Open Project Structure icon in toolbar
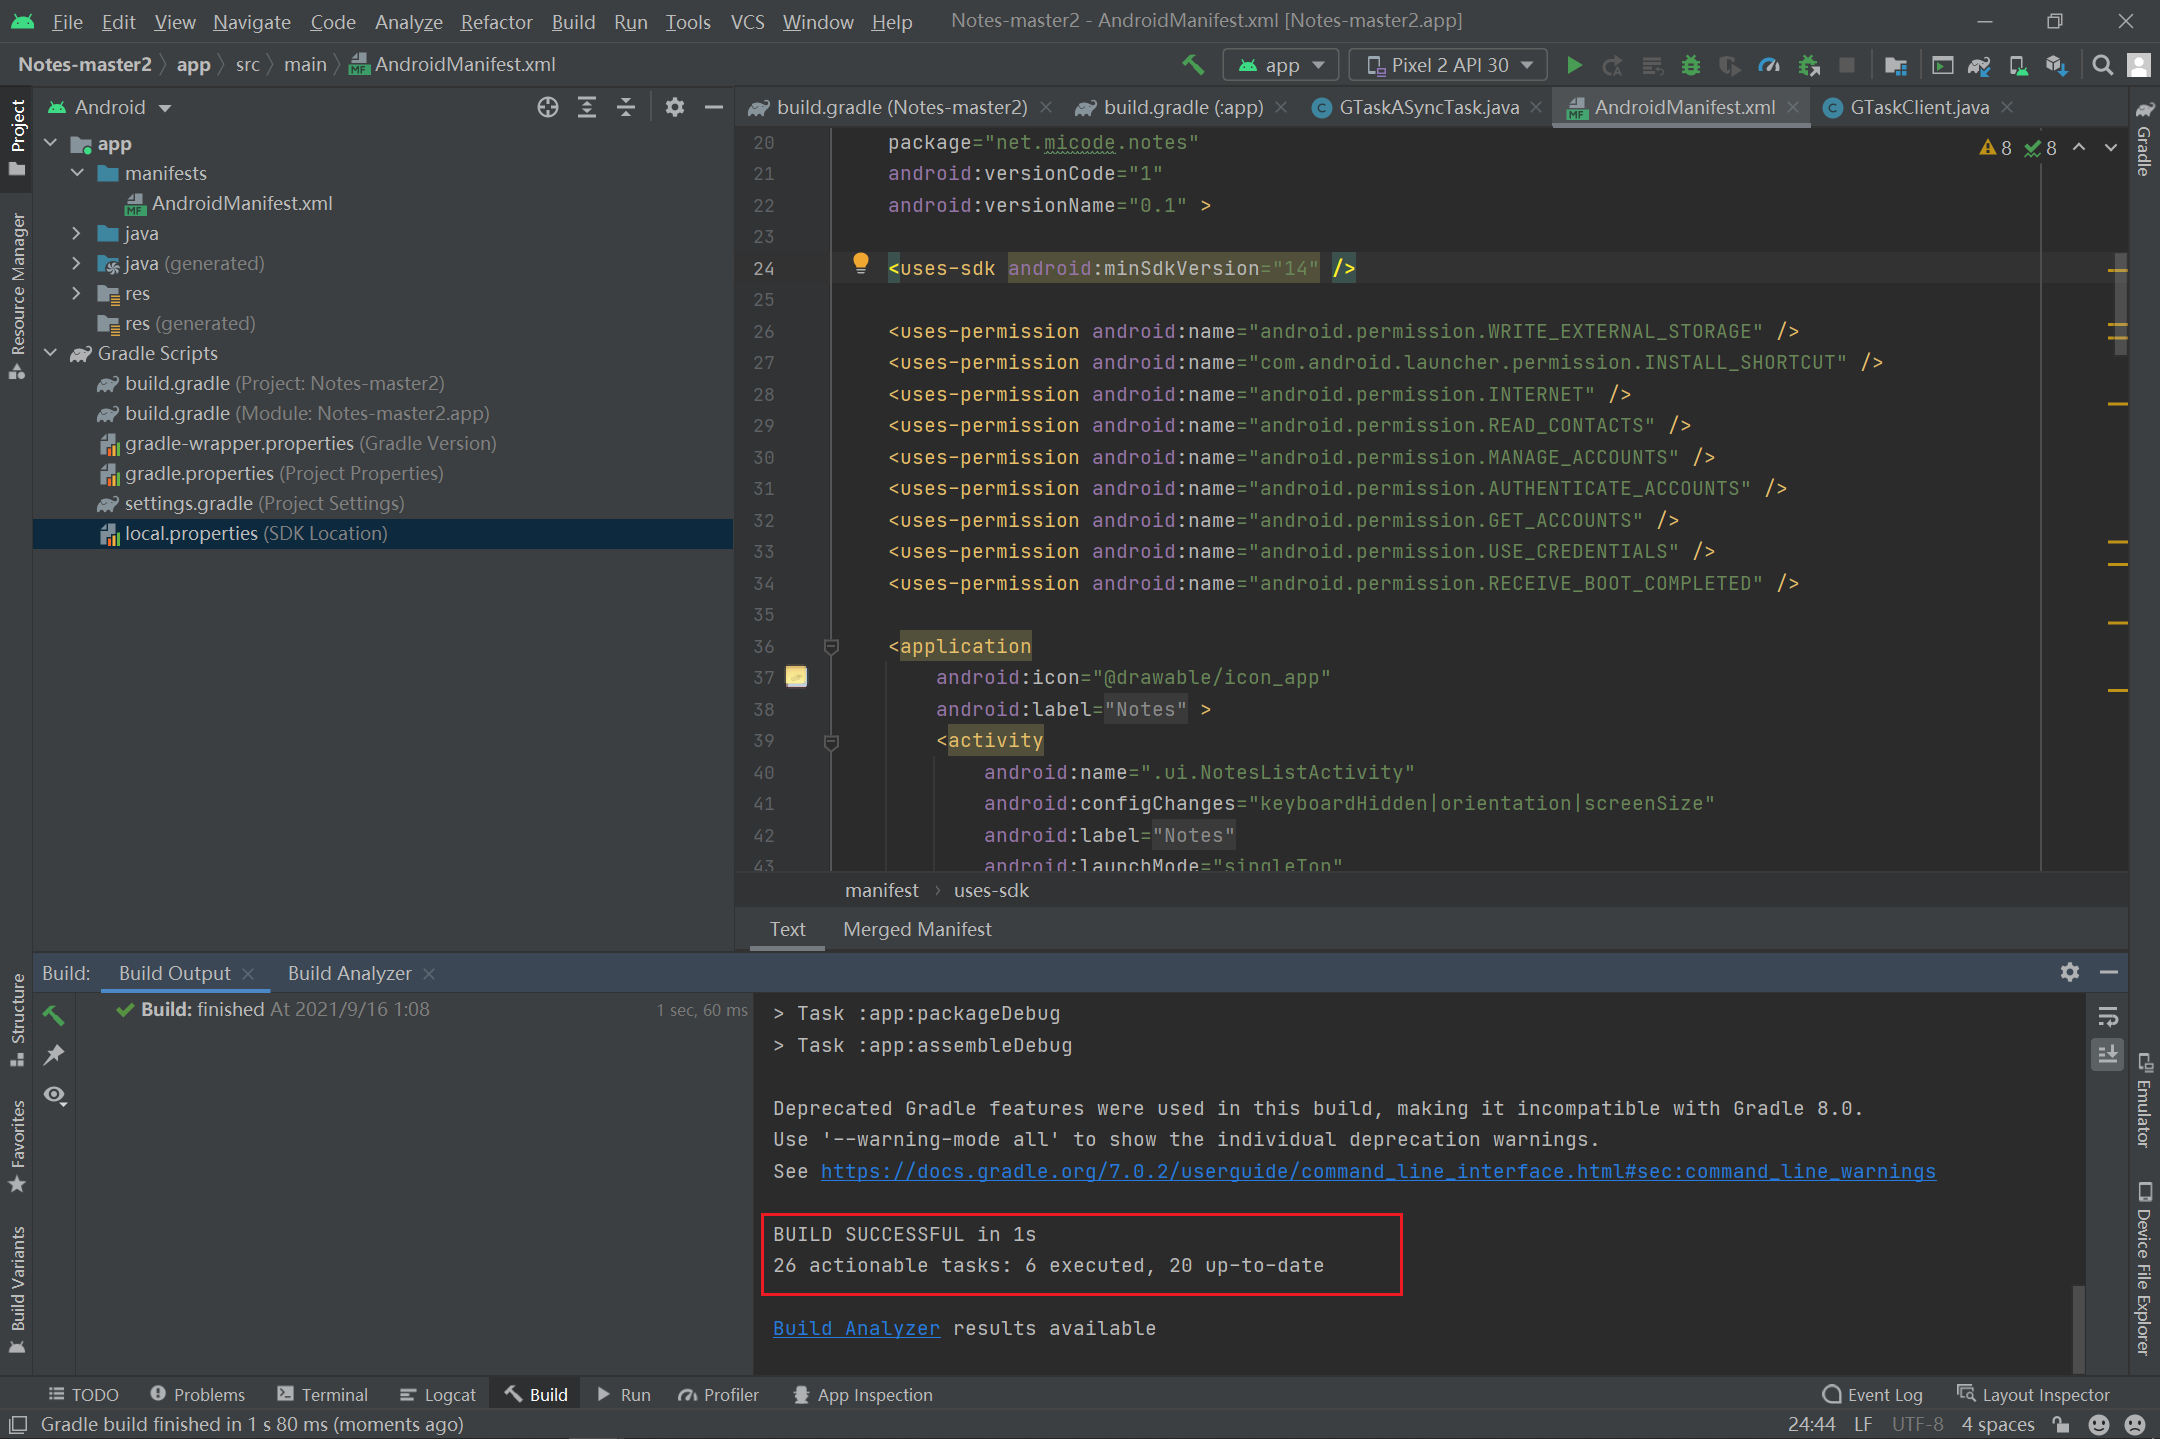Image resolution: width=2160 pixels, height=1439 pixels. point(1895,65)
